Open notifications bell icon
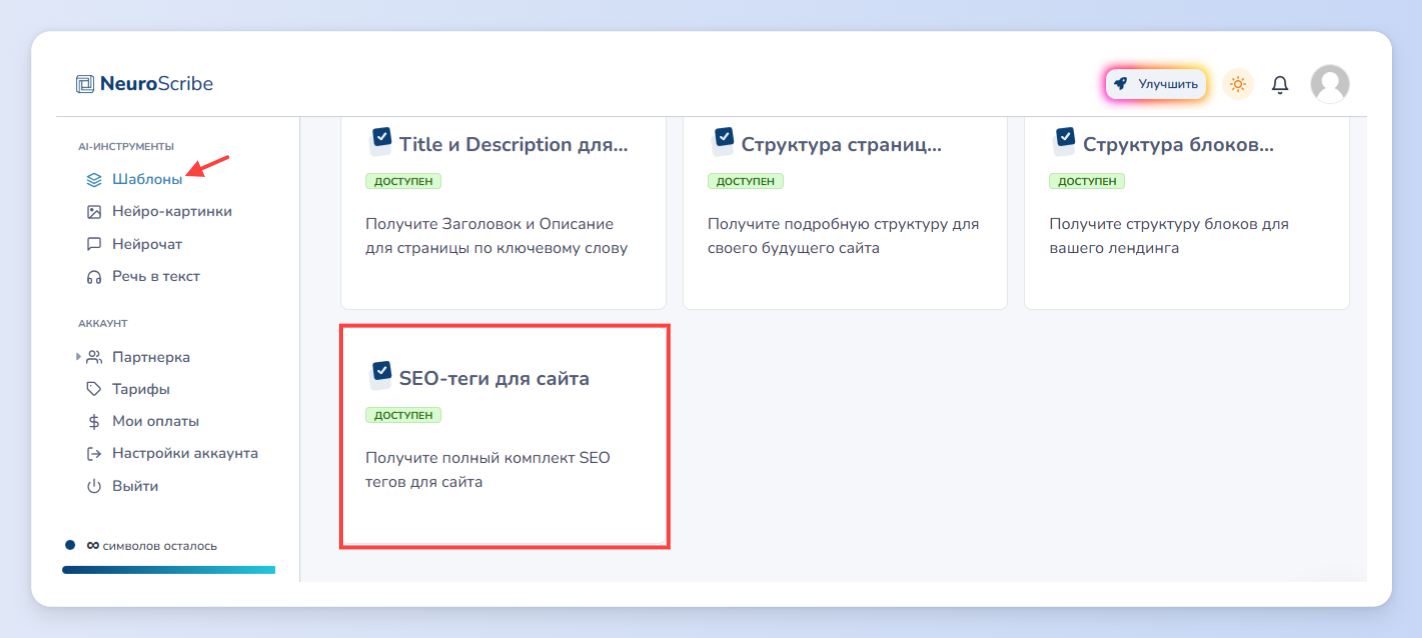This screenshot has width=1422, height=638. coord(1280,85)
